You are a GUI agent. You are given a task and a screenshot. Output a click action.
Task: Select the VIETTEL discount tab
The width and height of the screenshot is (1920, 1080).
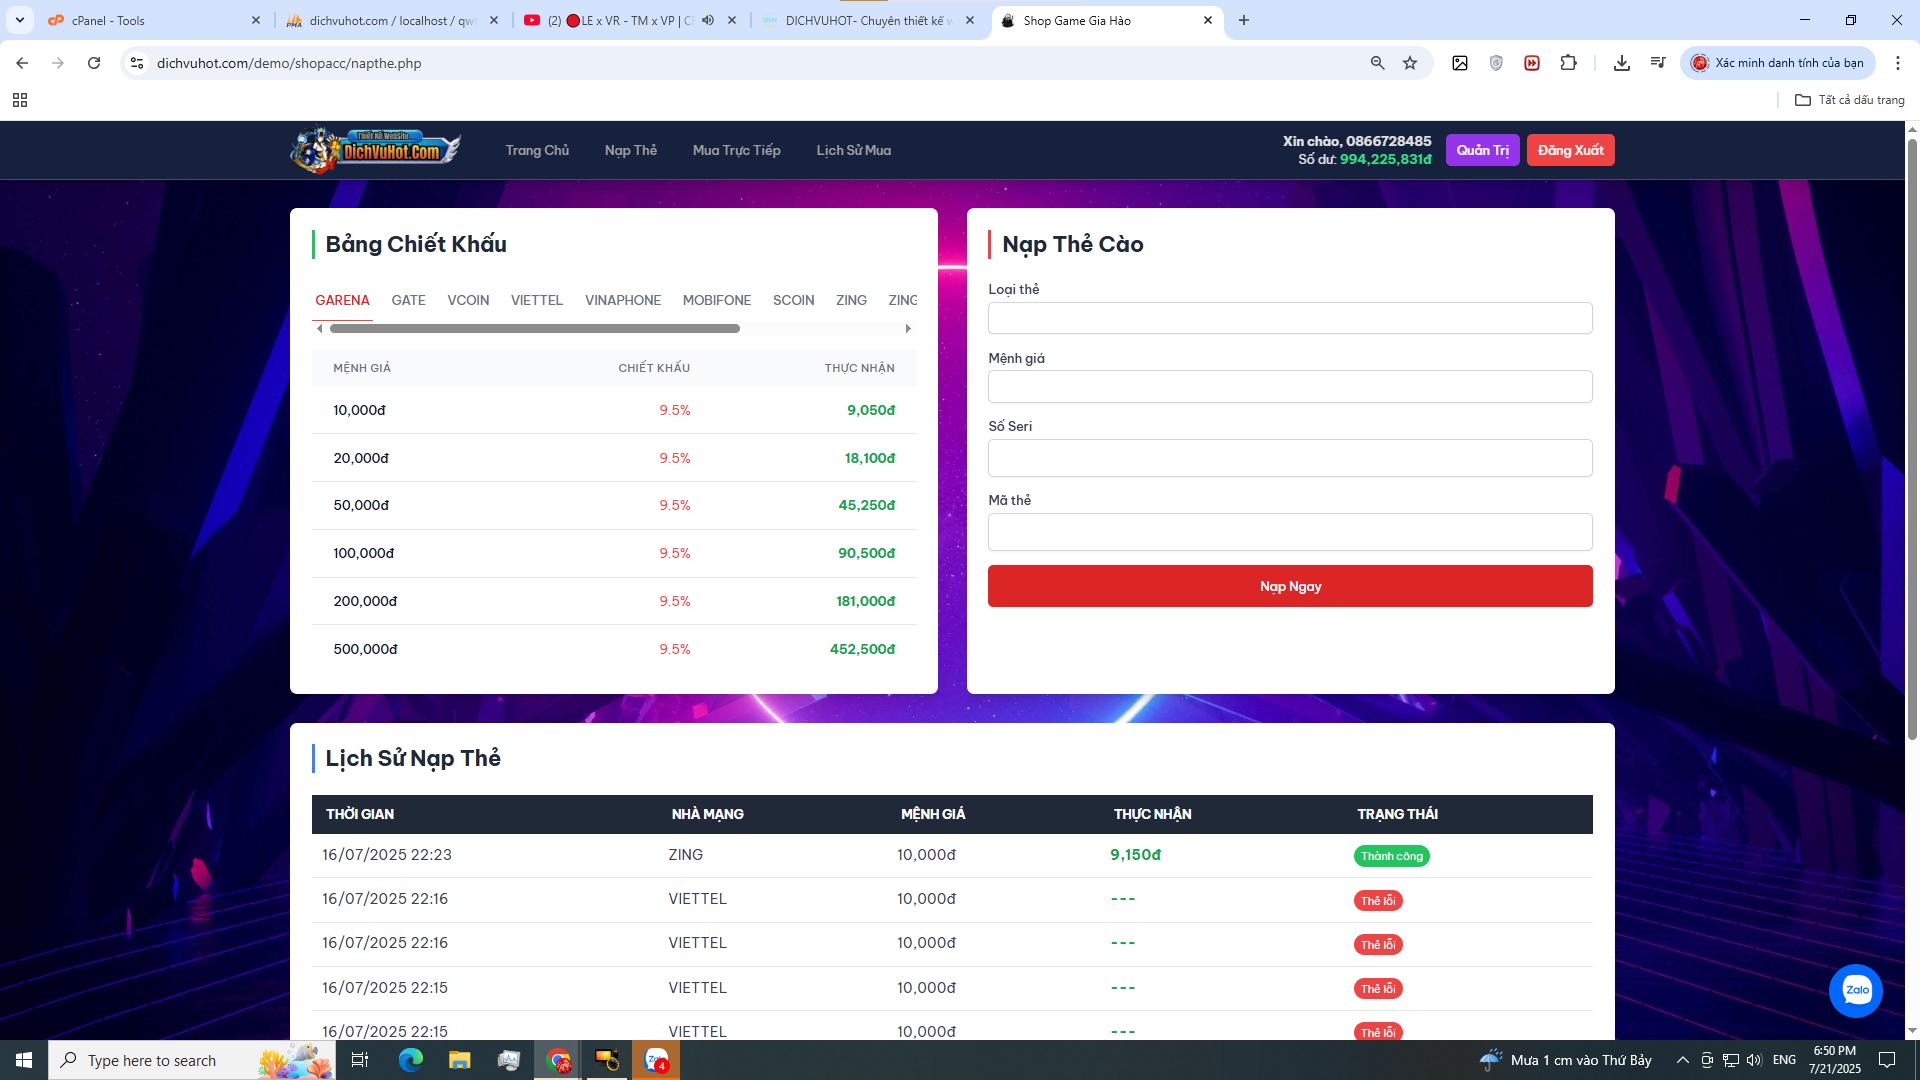pos(536,300)
